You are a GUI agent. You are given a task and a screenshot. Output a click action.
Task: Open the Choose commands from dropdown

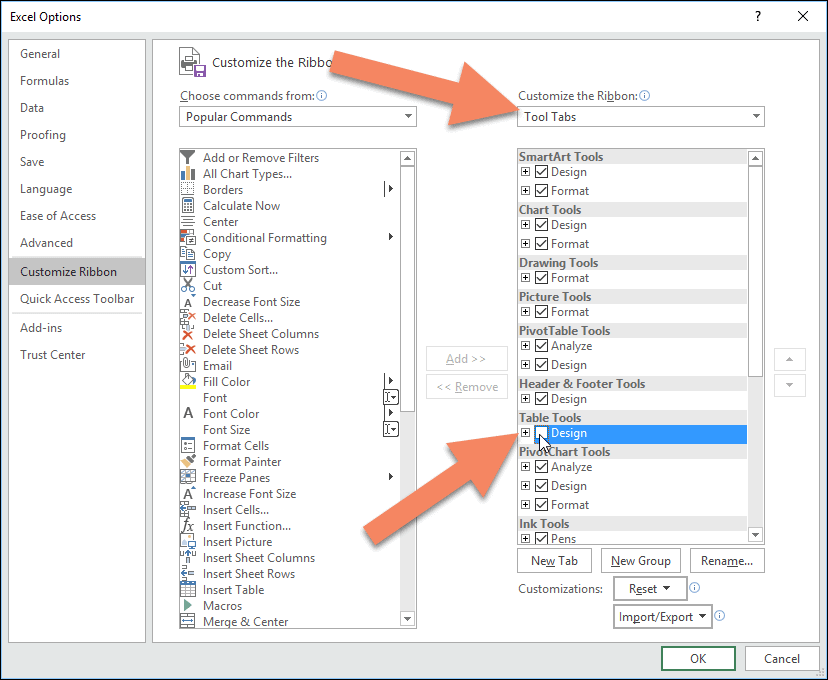298,117
